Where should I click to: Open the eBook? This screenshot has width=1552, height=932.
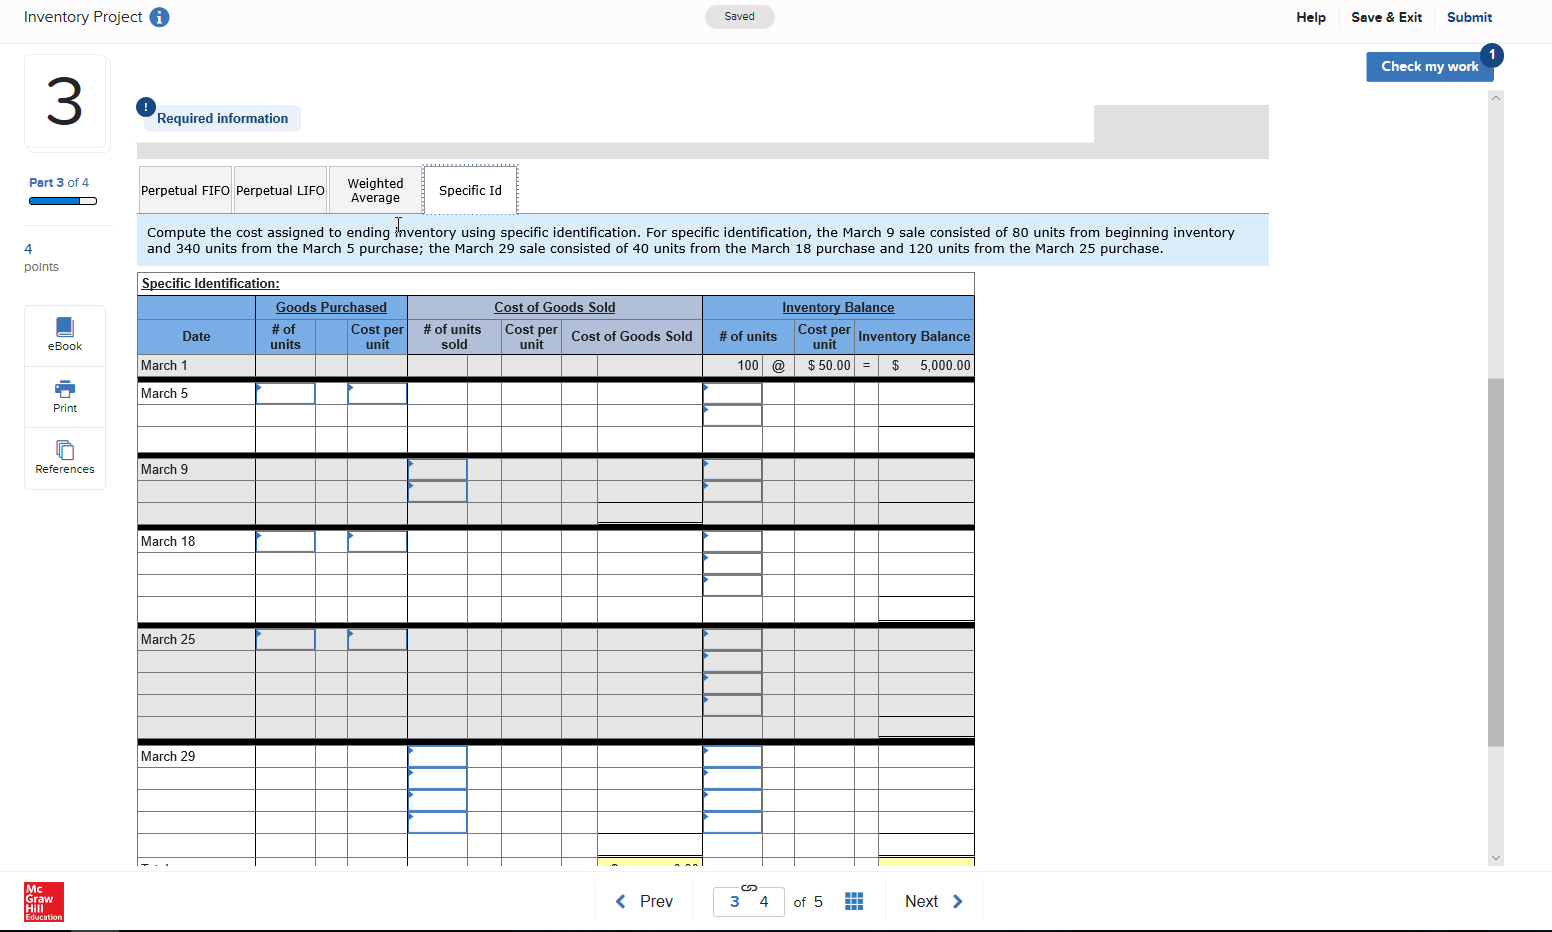coord(64,334)
